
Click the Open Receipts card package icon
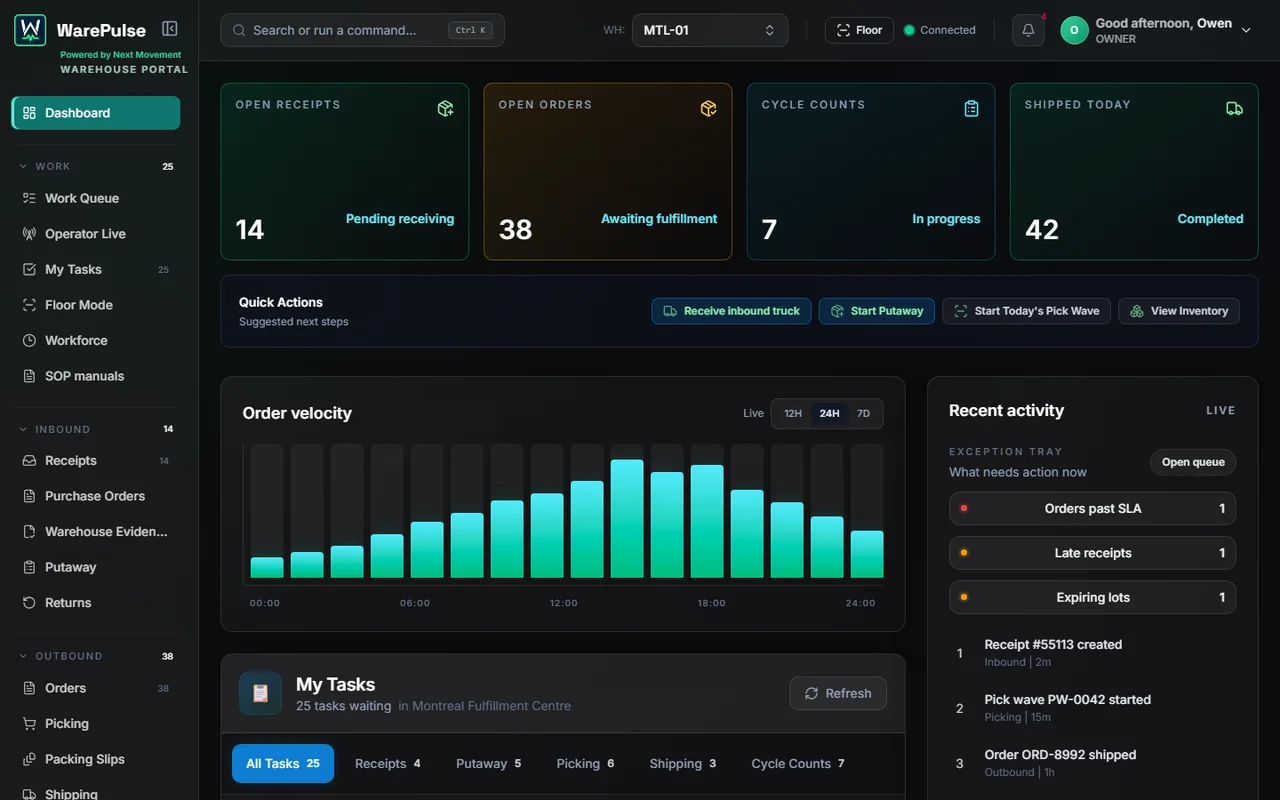point(446,108)
